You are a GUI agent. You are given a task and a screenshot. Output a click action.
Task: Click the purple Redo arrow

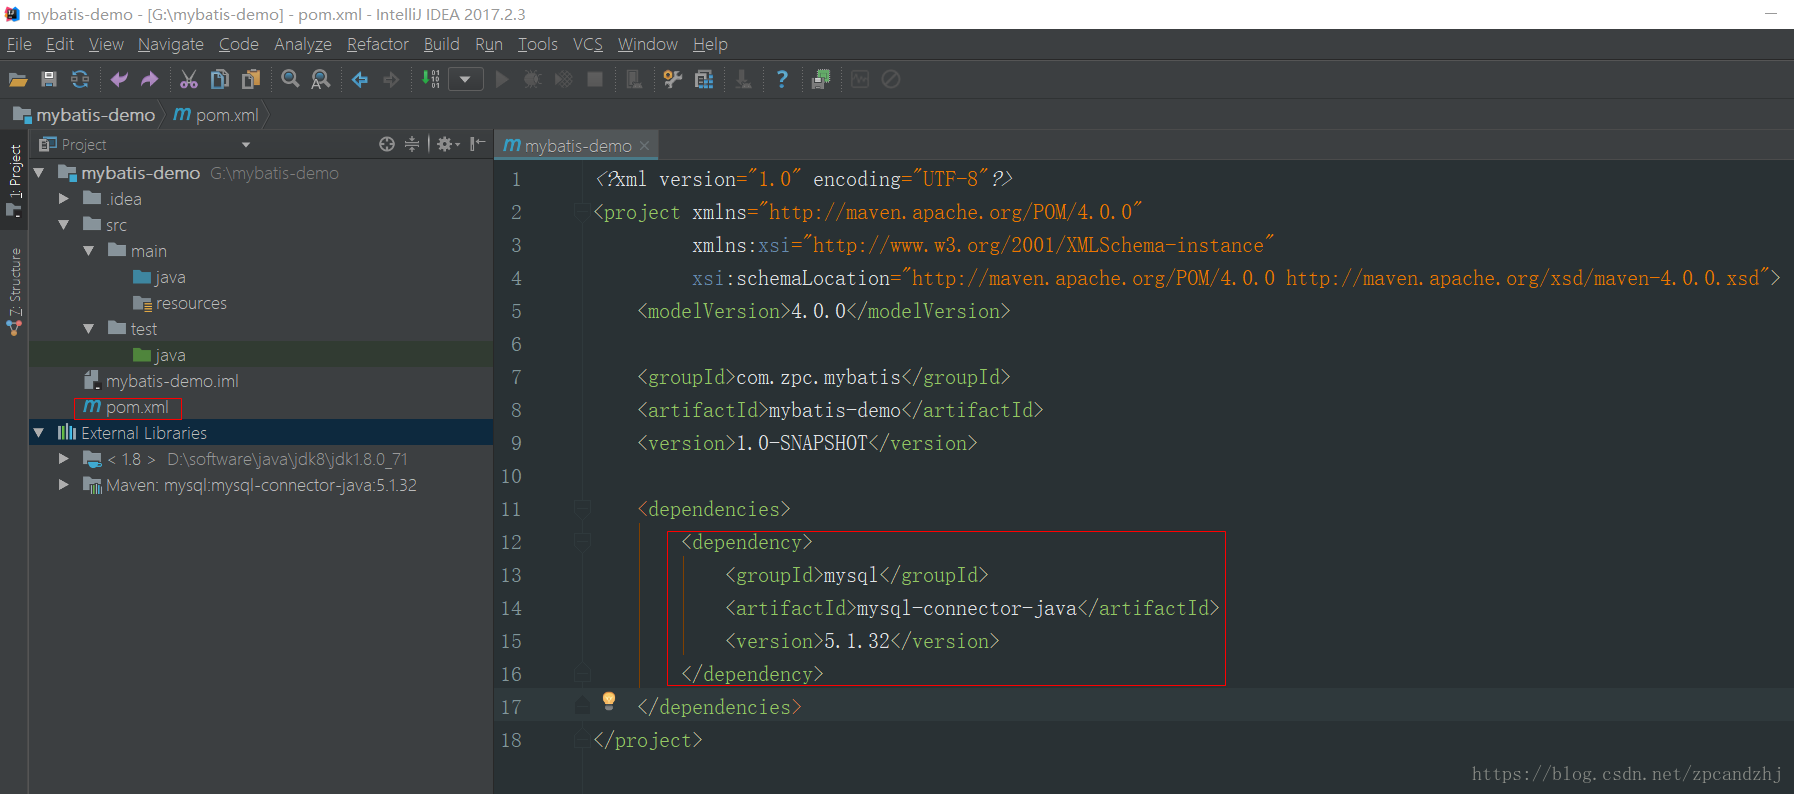pos(150,79)
